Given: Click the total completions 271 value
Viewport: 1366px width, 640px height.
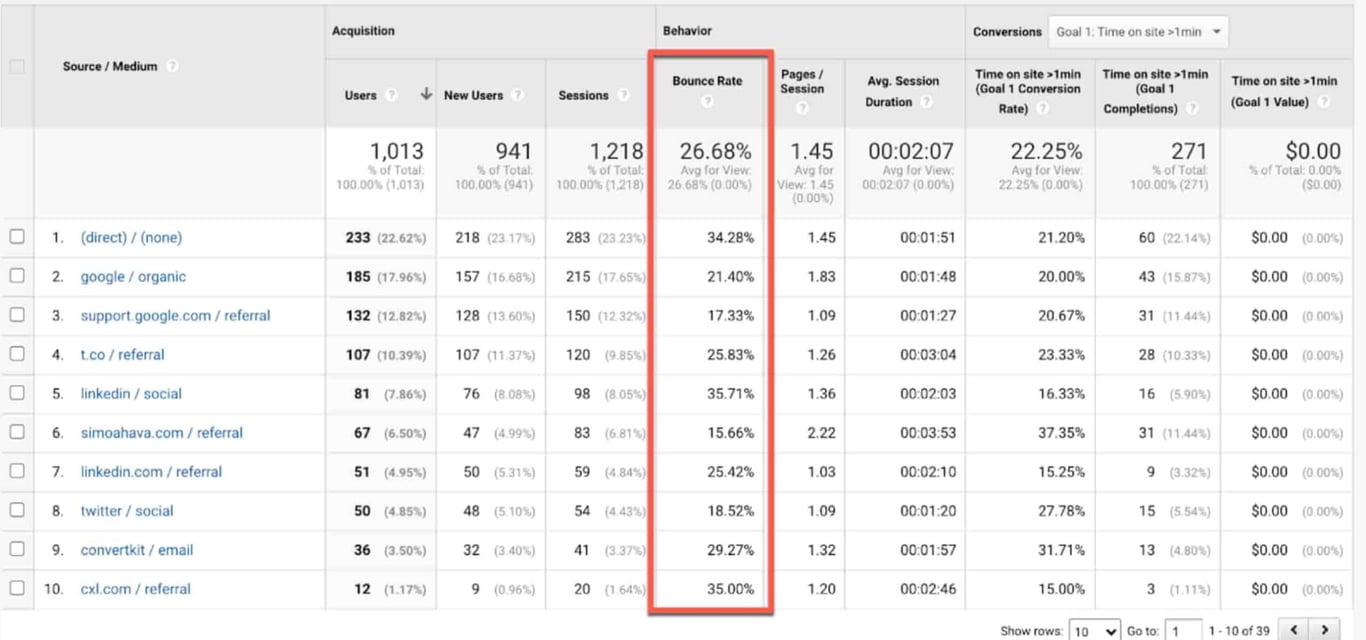Looking at the screenshot, I should pos(1189,151).
